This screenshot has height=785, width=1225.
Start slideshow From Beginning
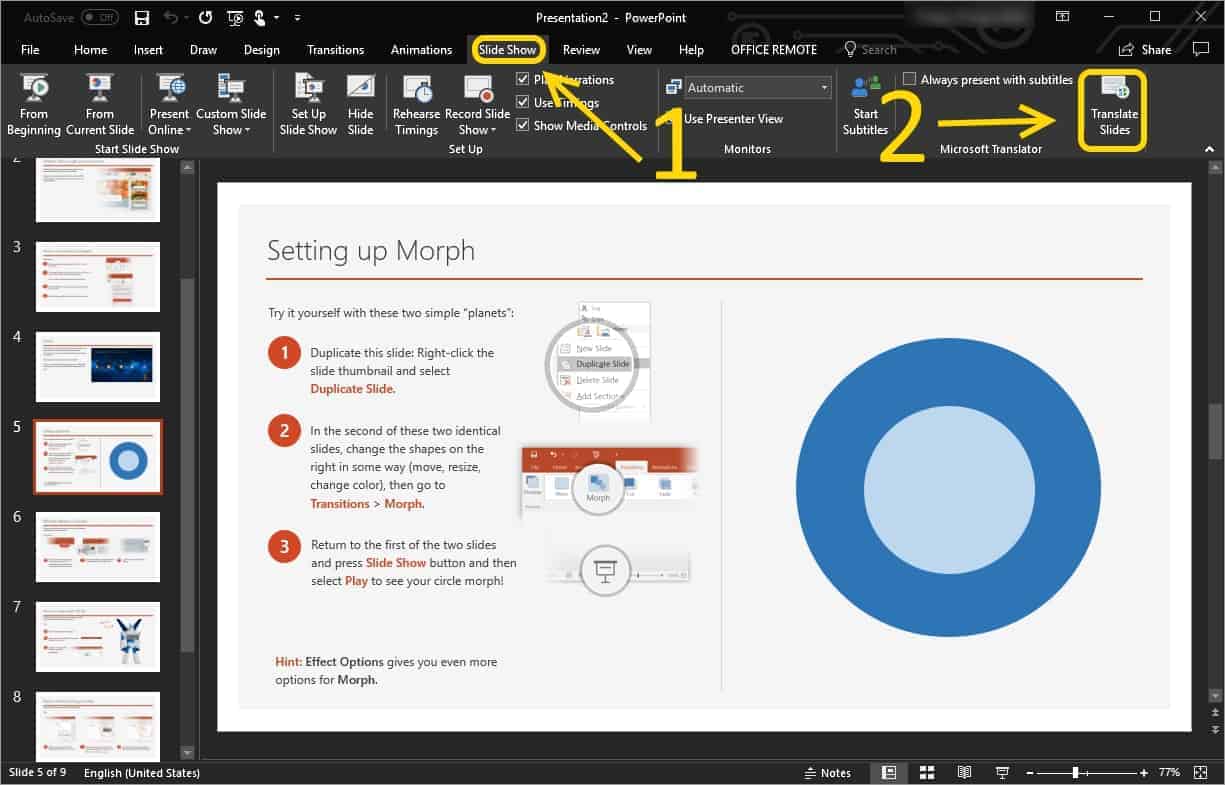[34, 104]
